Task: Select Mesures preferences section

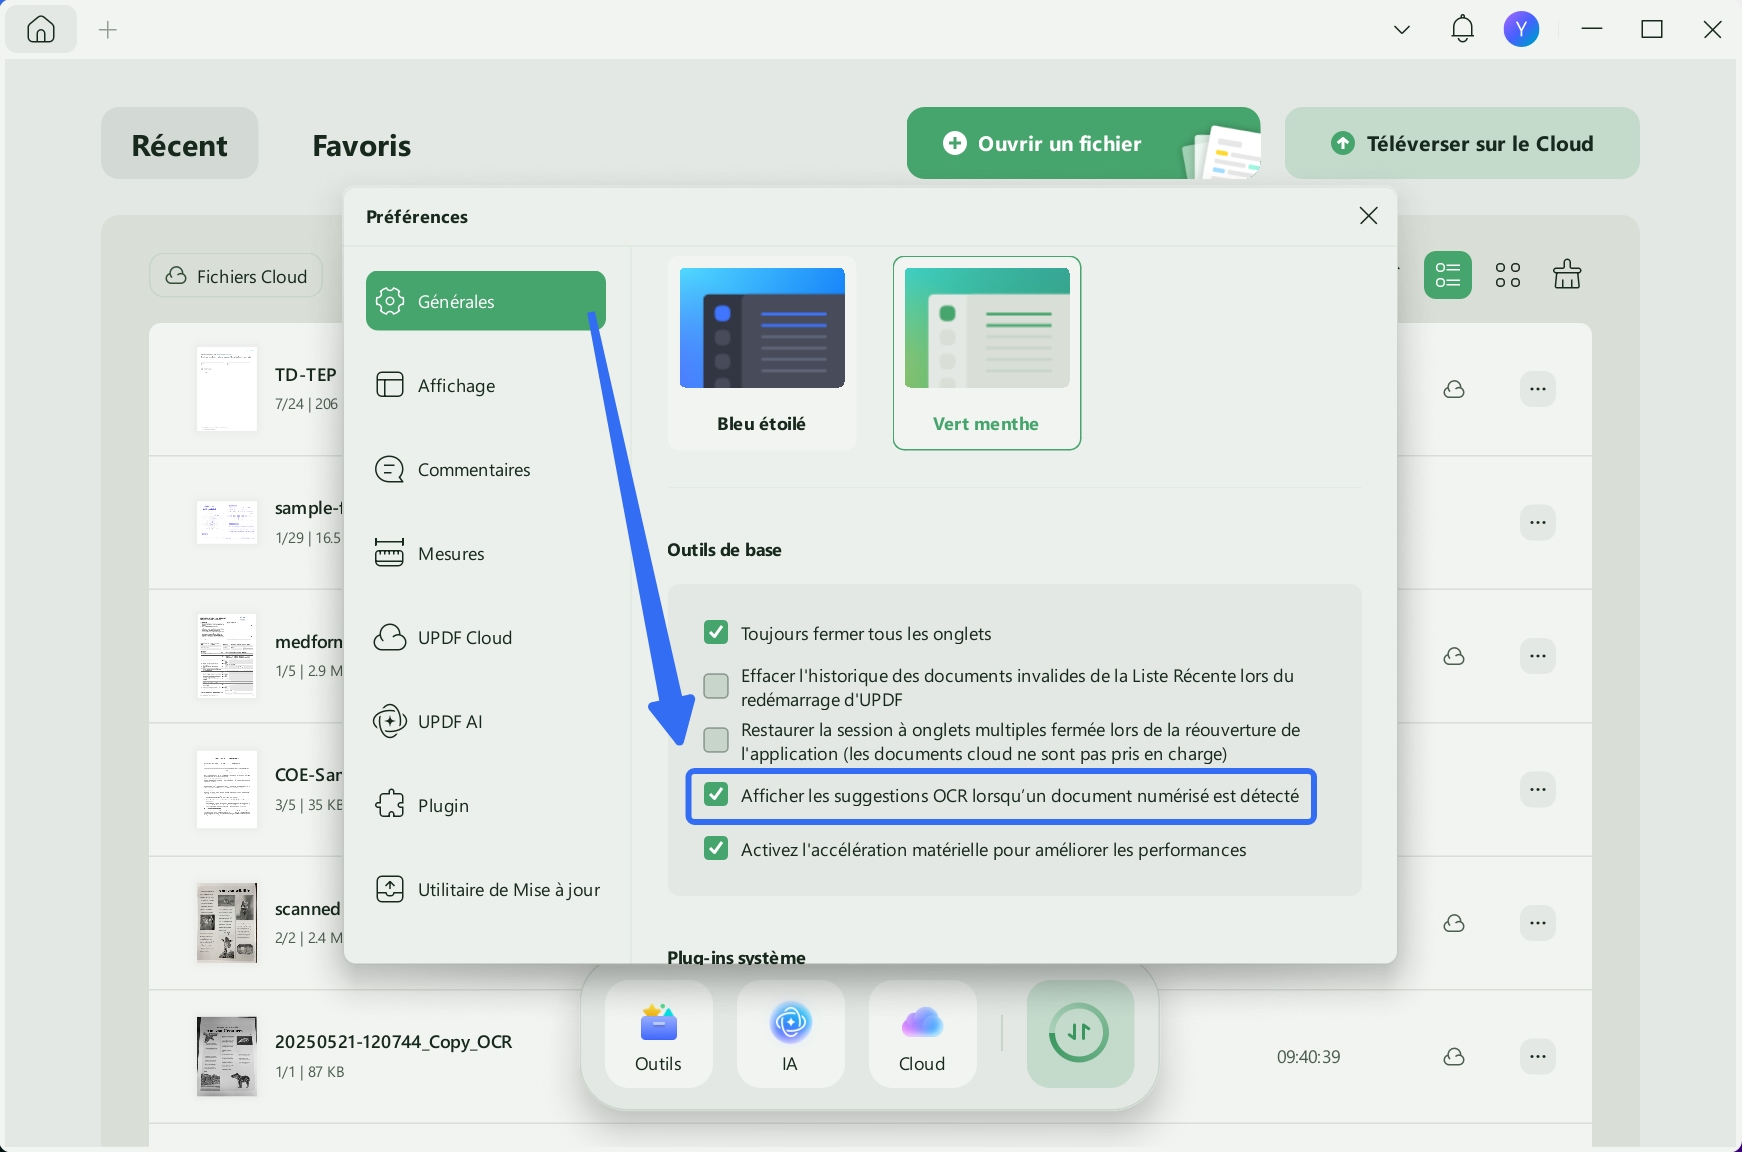Action: 486,553
